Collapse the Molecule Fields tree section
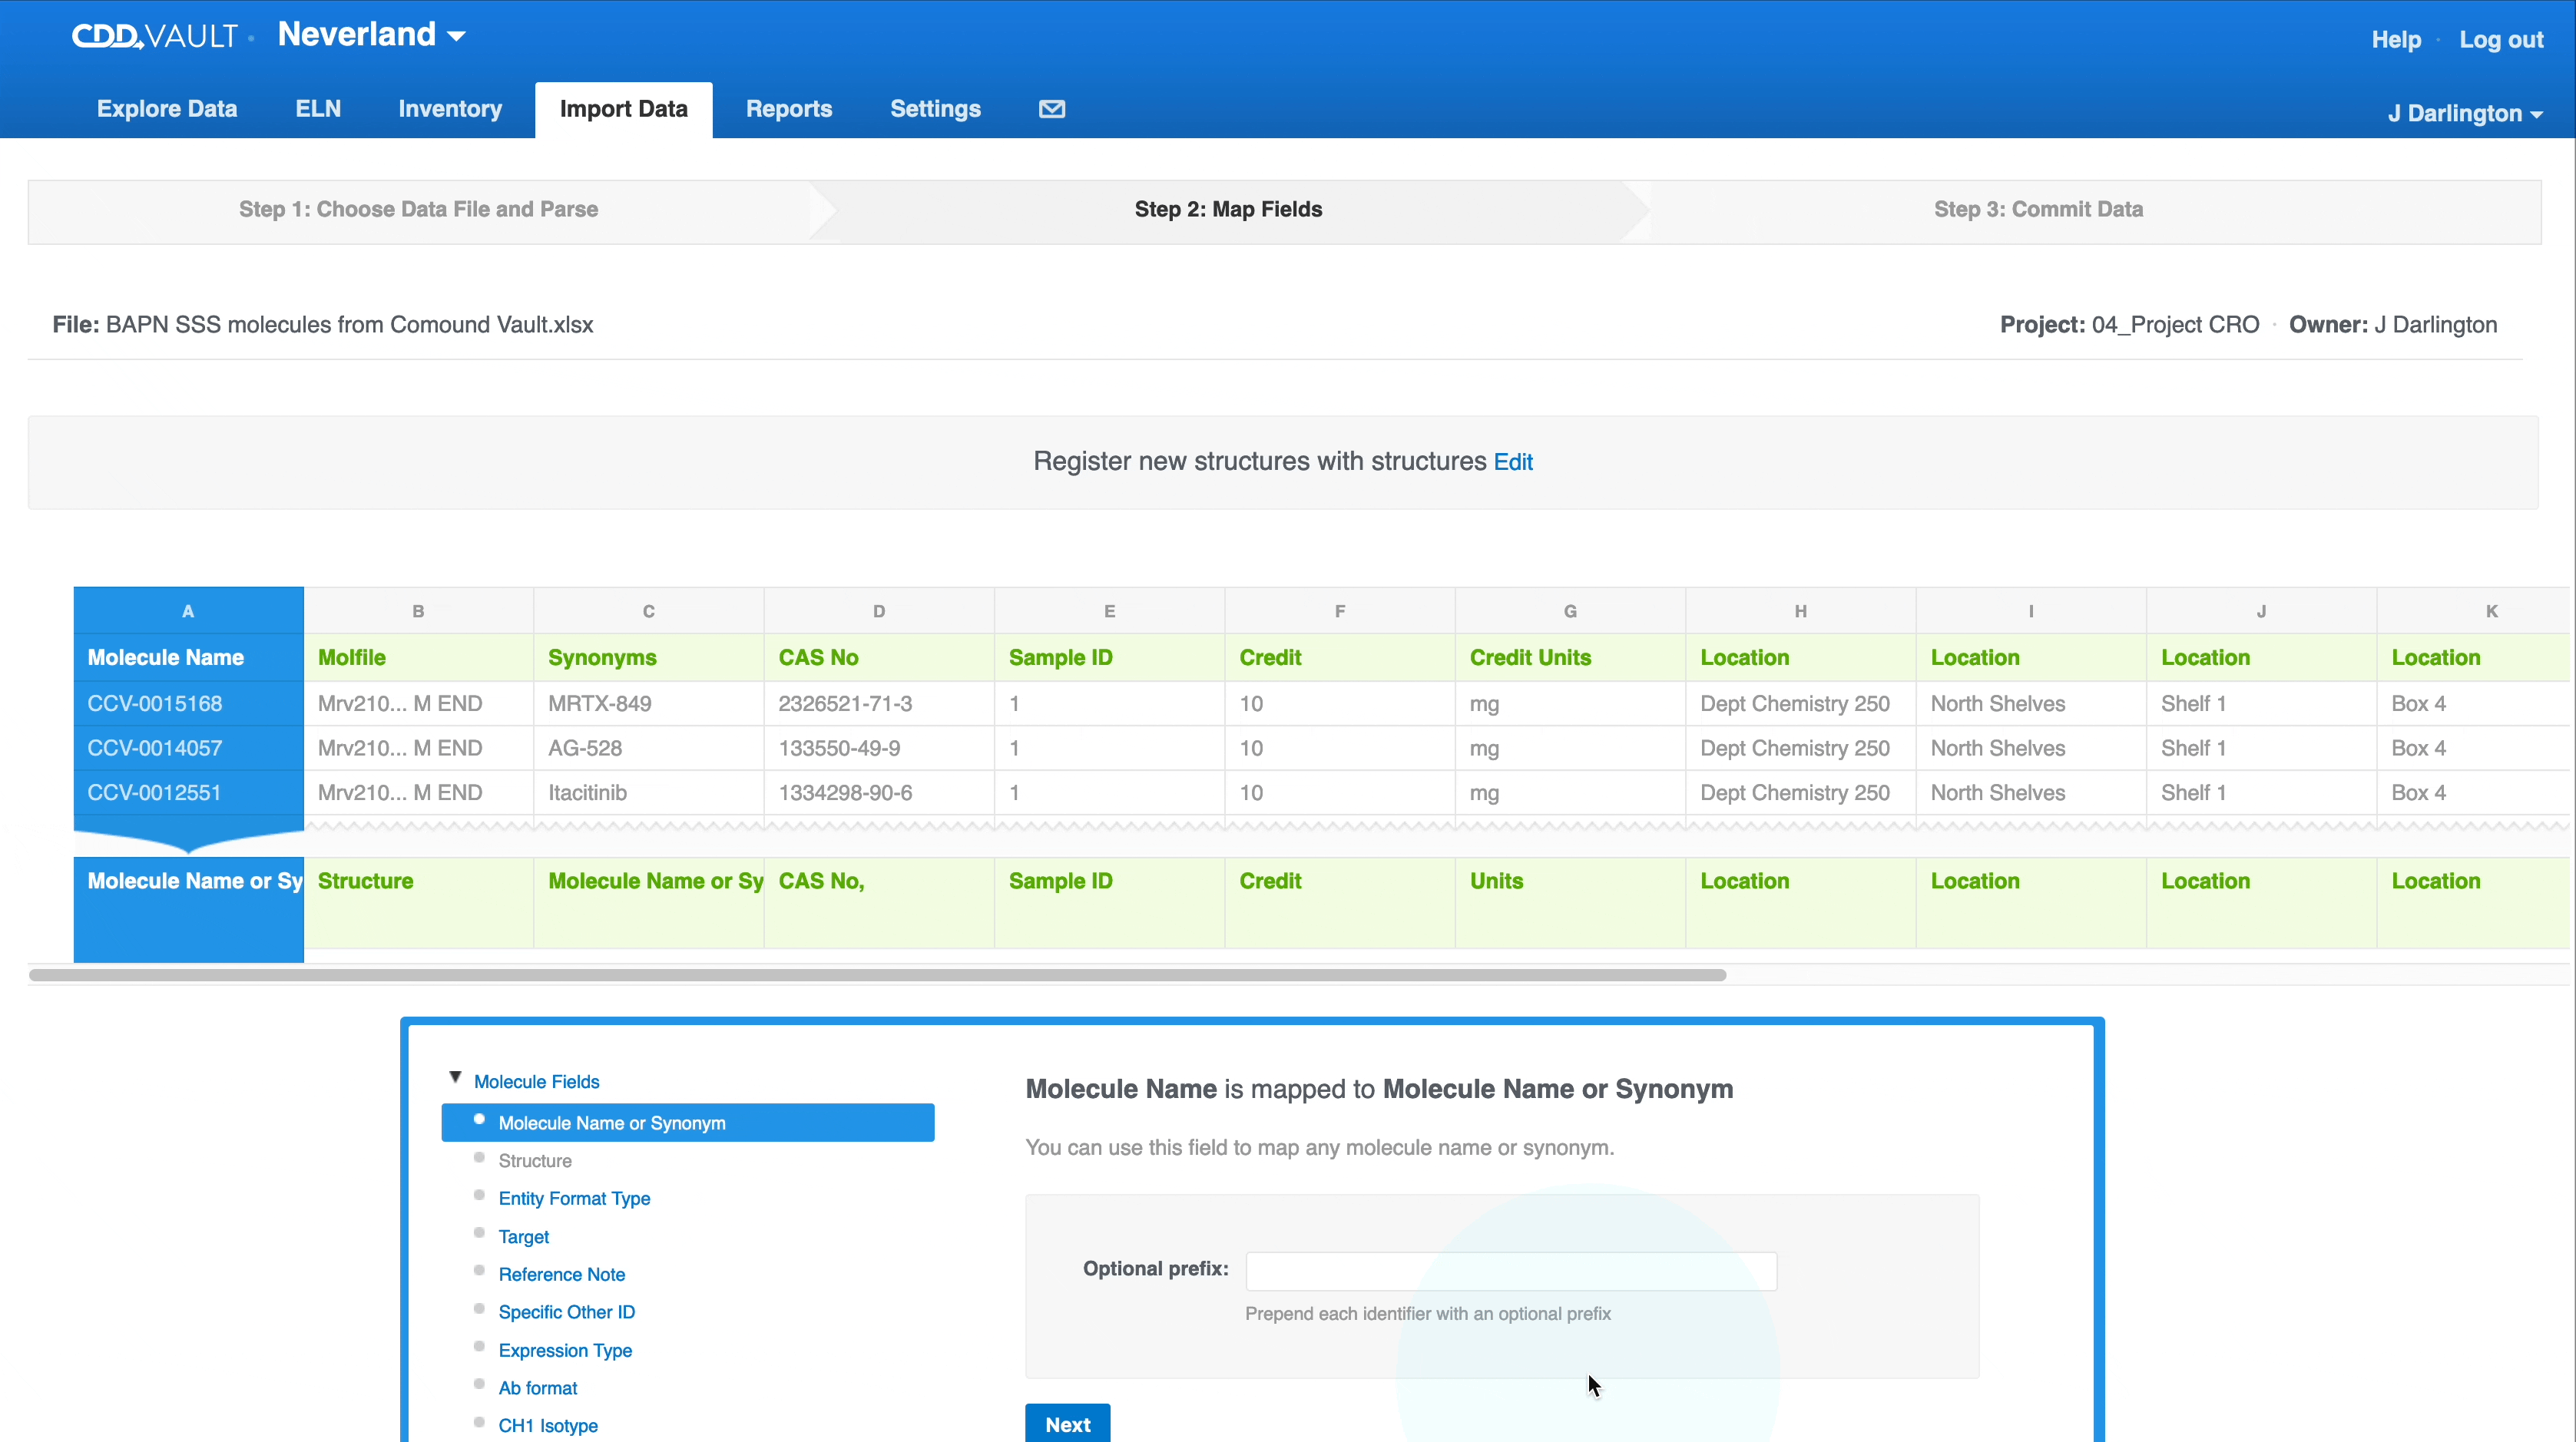The image size is (2576, 1442). (x=455, y=1078)
